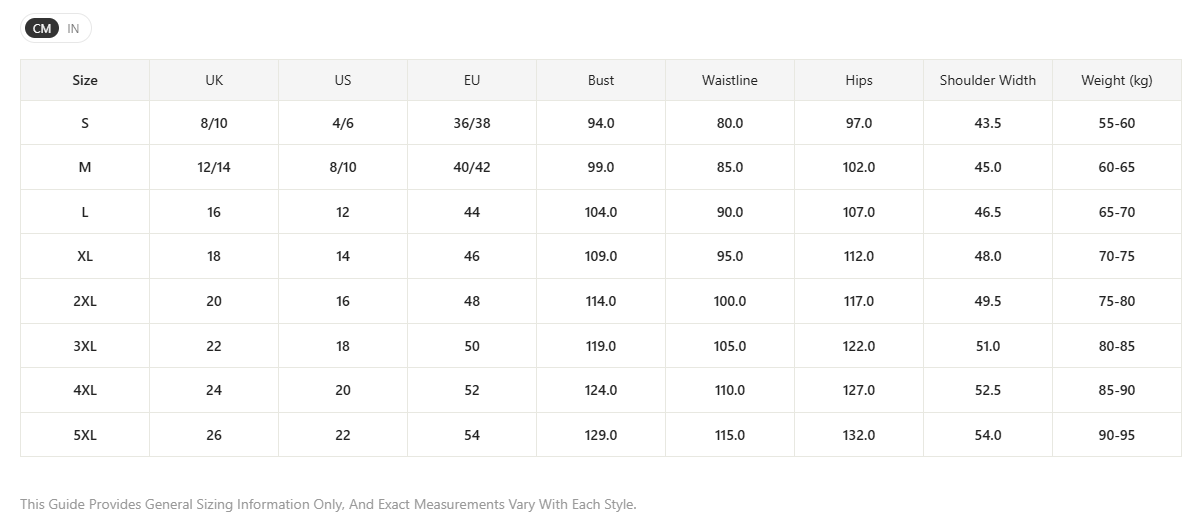This screenshot has height=532, width=1200.
Task: Click the Hips column header
Action: click(x=859, y=80)
